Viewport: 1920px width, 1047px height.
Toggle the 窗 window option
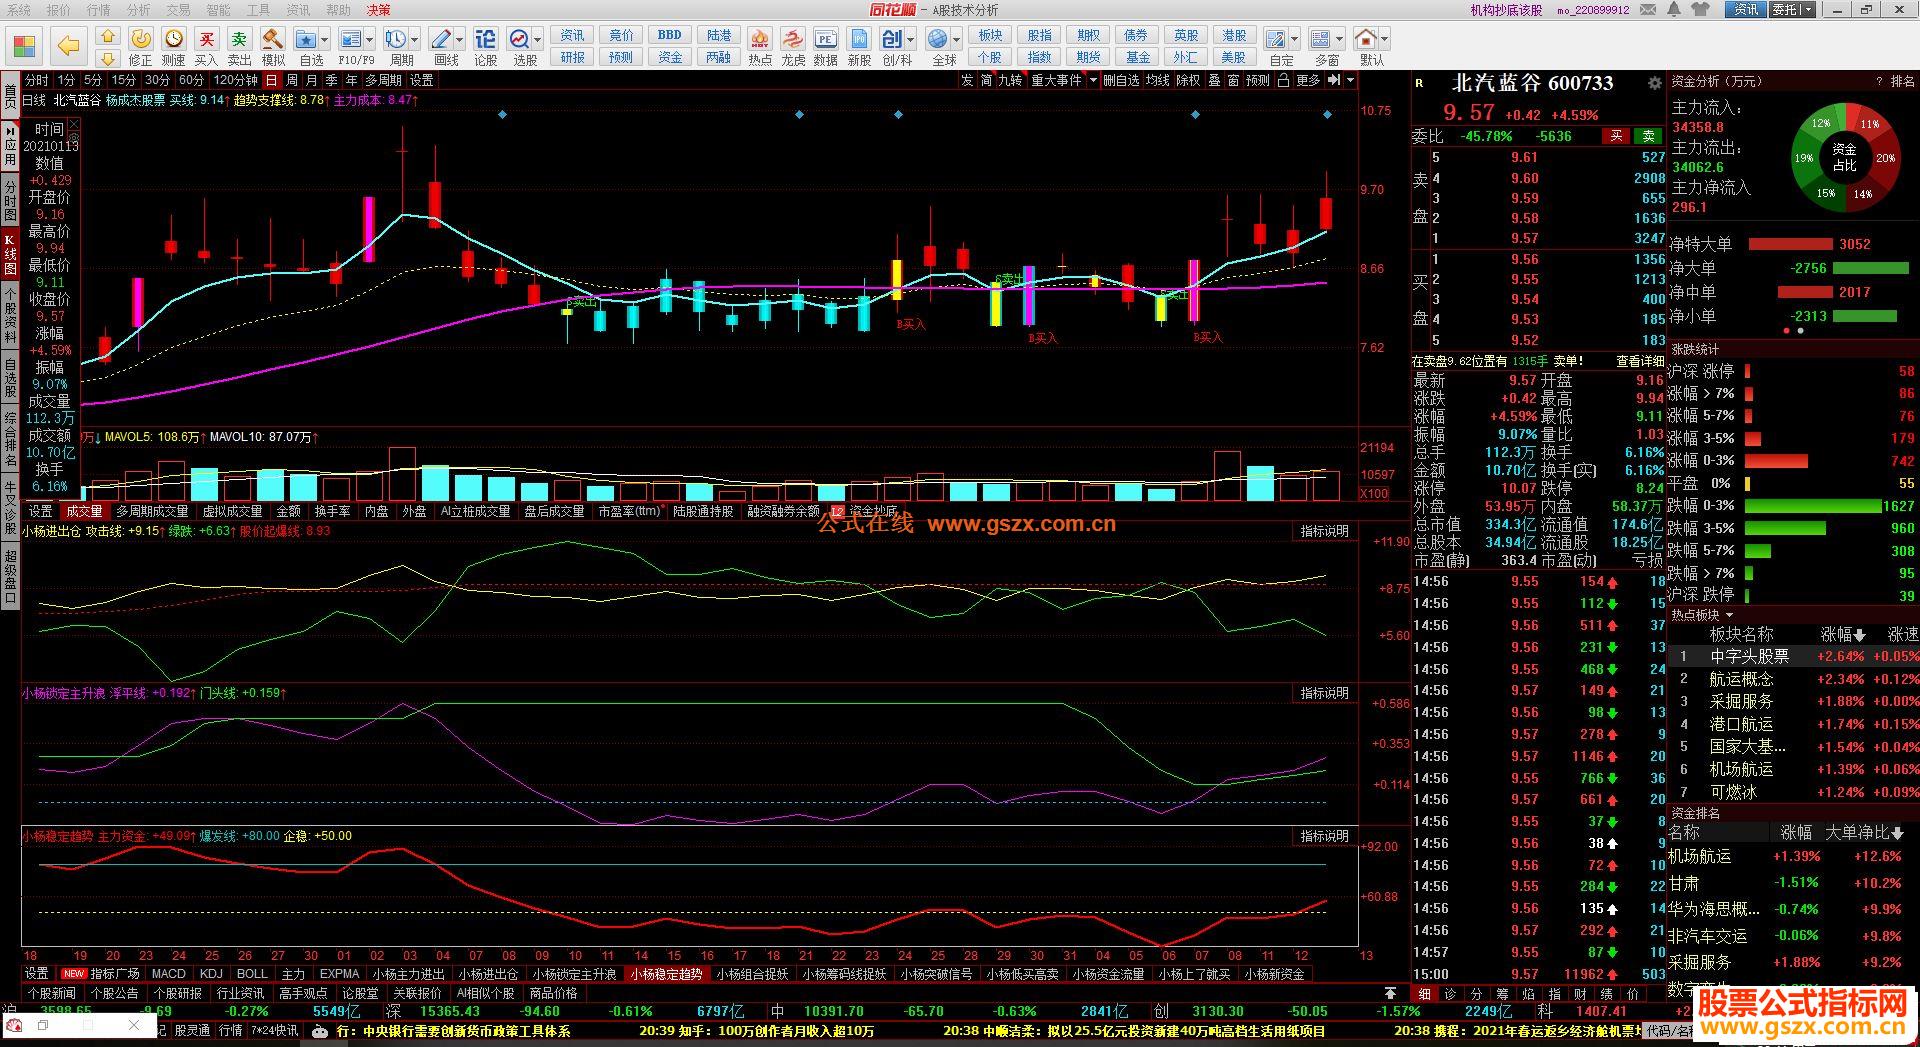1234,80
